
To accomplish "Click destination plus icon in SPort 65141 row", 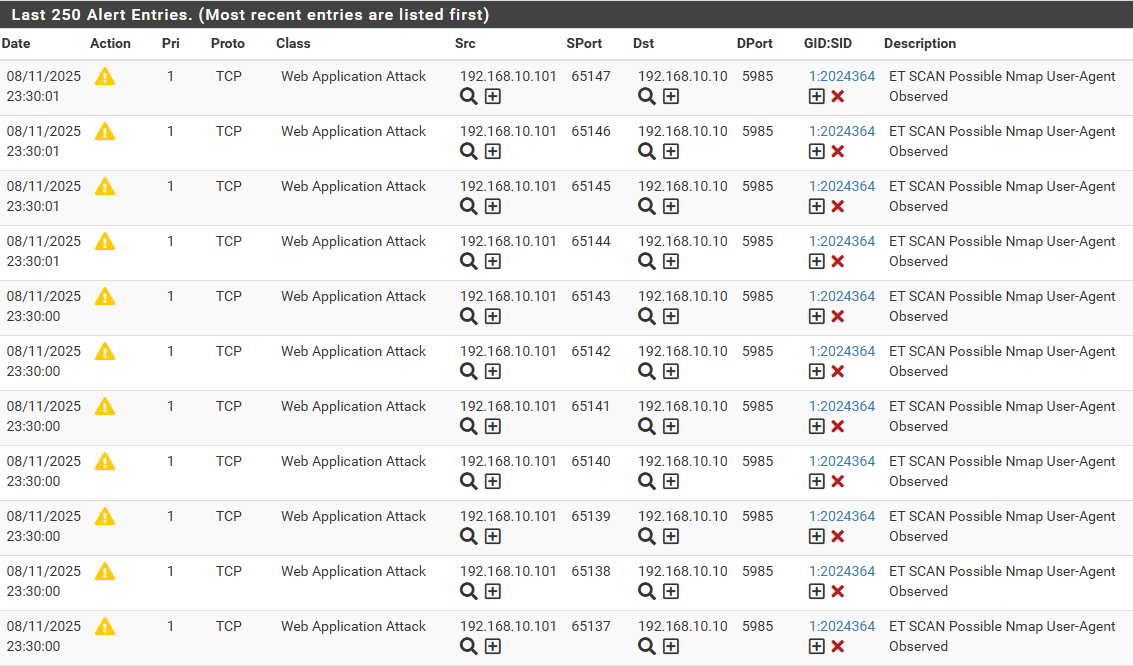I will [x=671, y=426].
